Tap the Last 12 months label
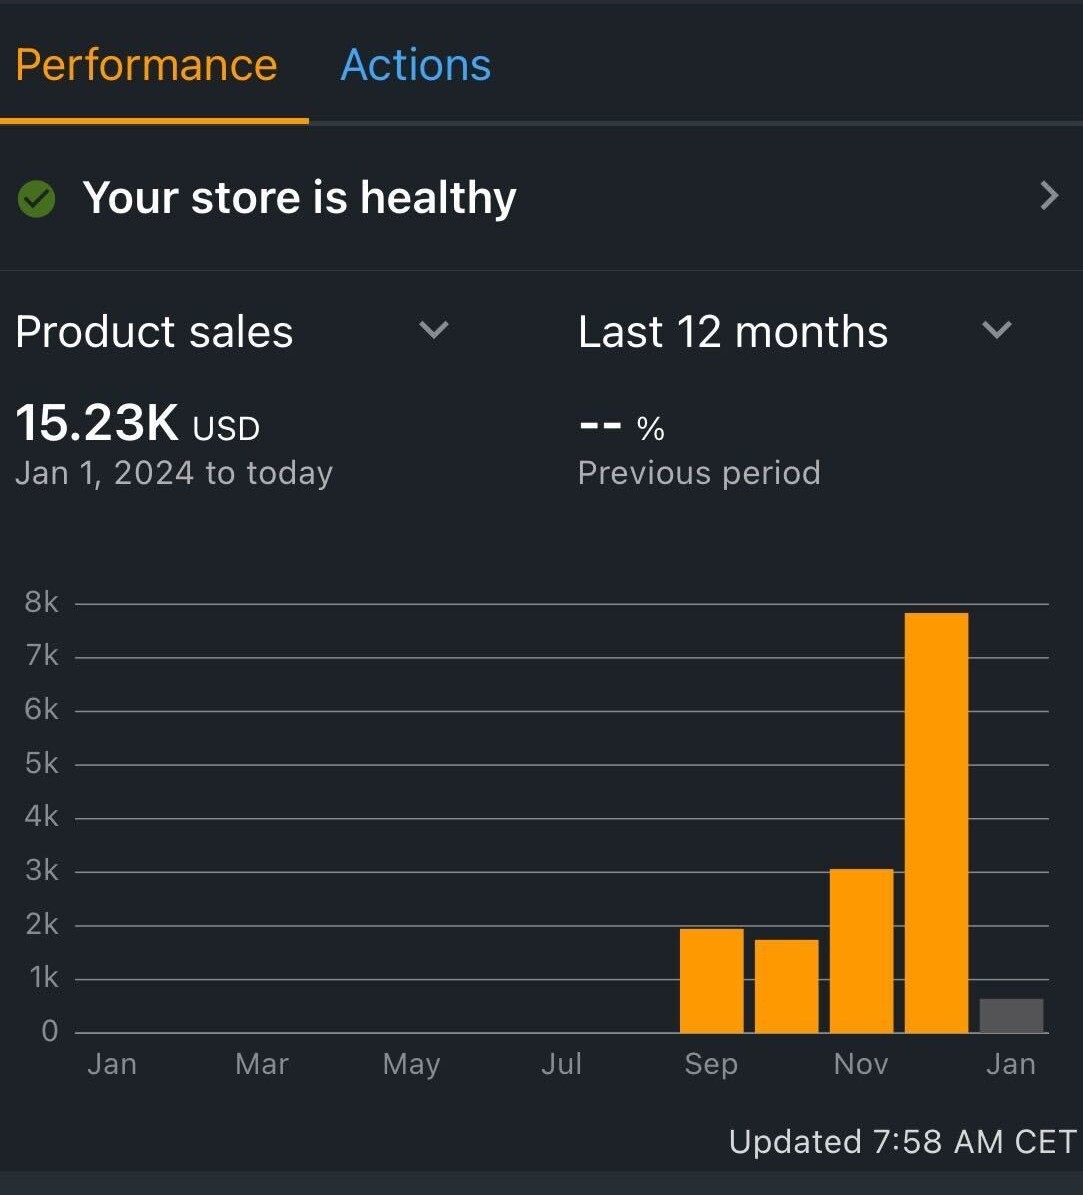Image resolution: width=1083 pixels, height=1195 pixels. click(x=732, y=332)
